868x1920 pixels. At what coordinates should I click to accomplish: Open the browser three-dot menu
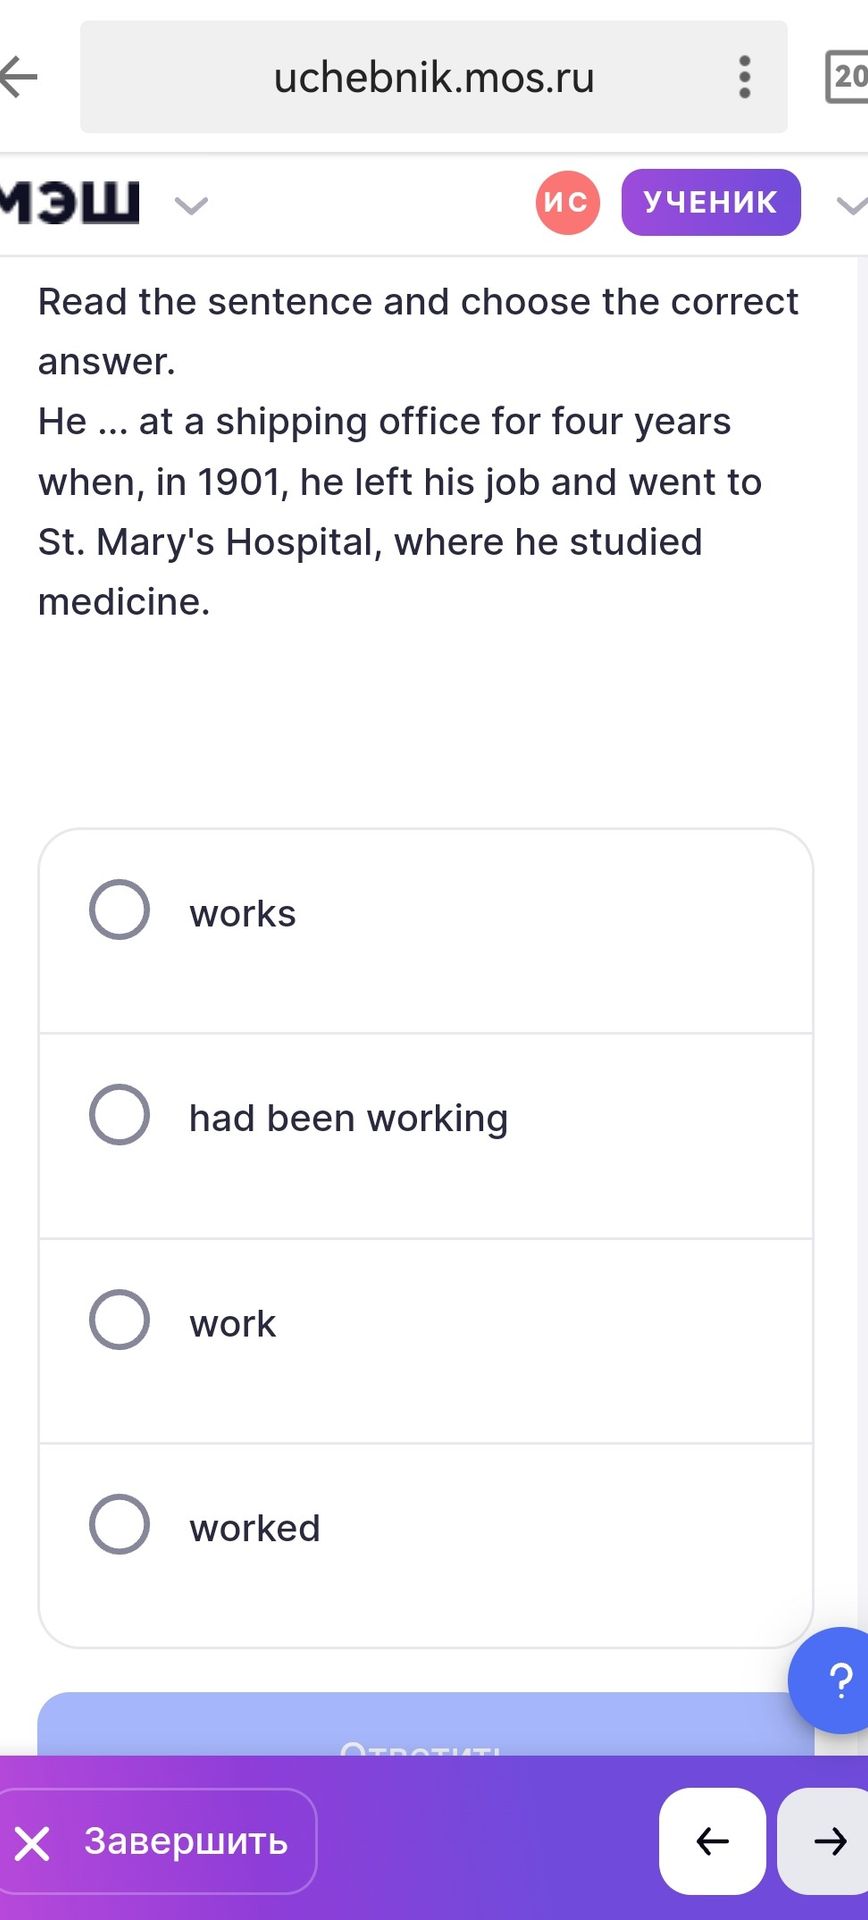click(744, 77)
